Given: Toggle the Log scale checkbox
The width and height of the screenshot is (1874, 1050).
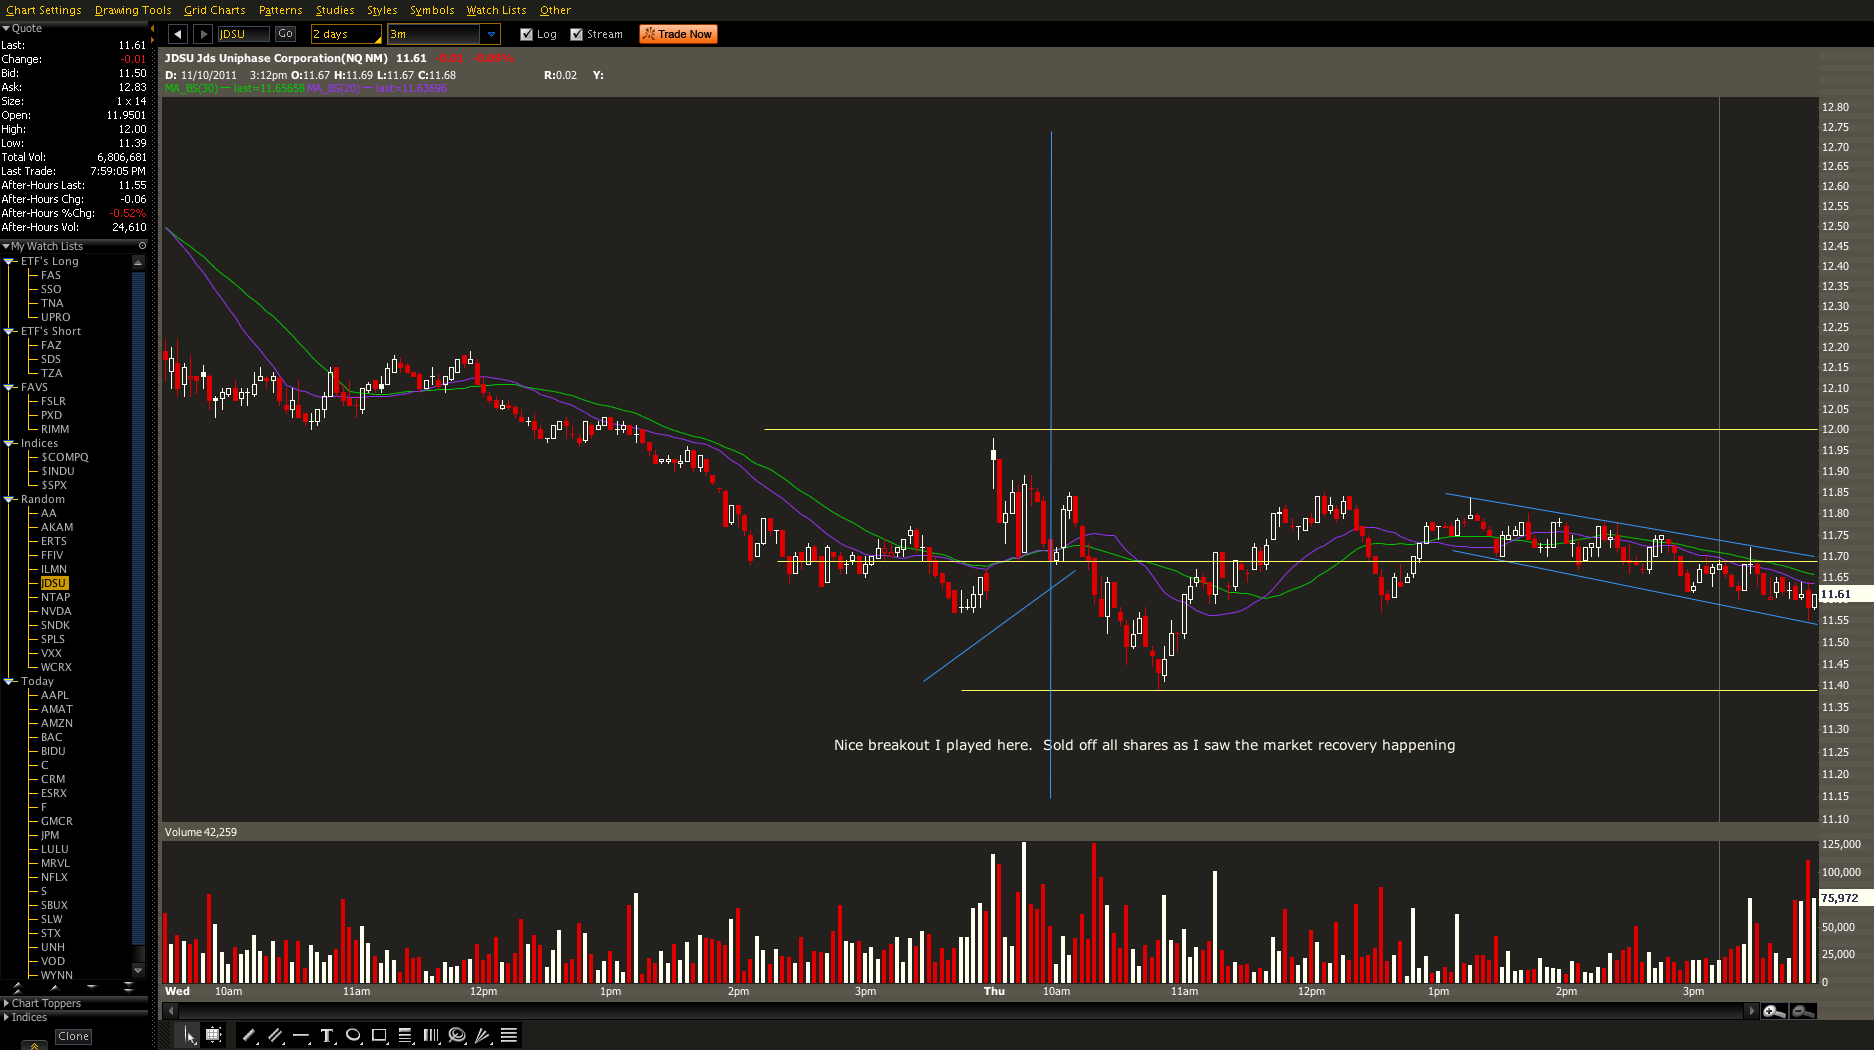Looking at the screenshot, I should (527, 34).
